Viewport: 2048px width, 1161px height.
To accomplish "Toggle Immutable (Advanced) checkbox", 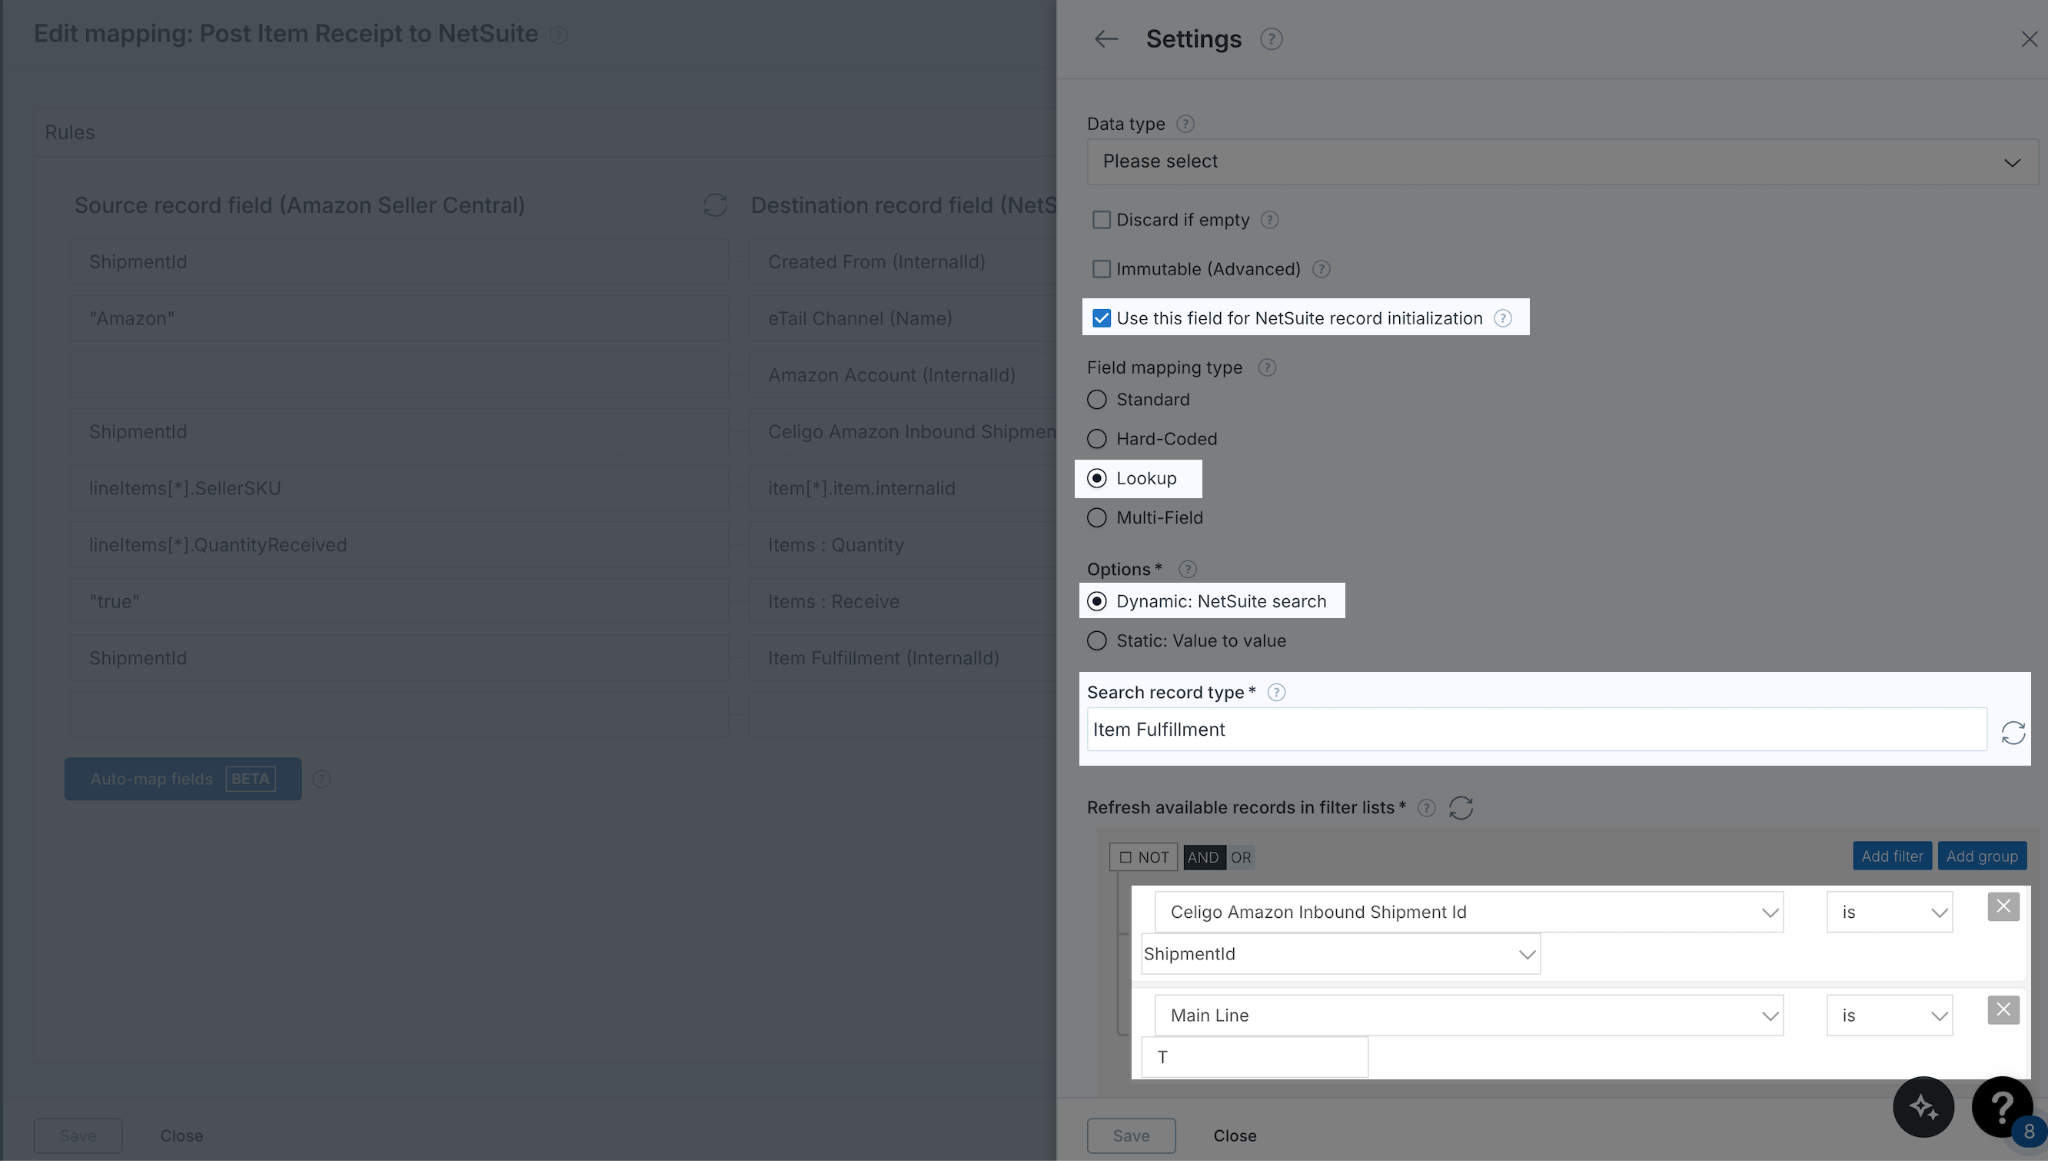I will (1101, 269).
